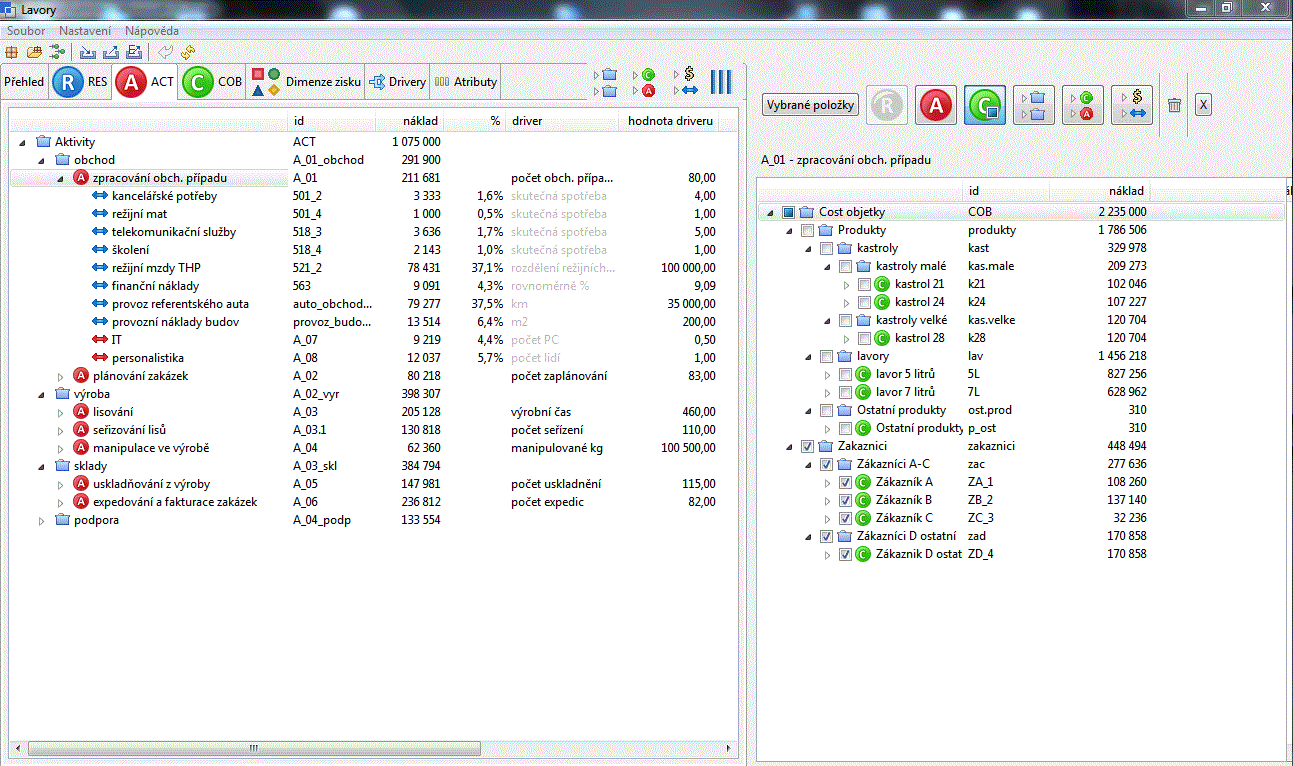
Task: Click the refresh arrows icon in top toolbar
Action: pyautogui.click(x=188, y=52)
